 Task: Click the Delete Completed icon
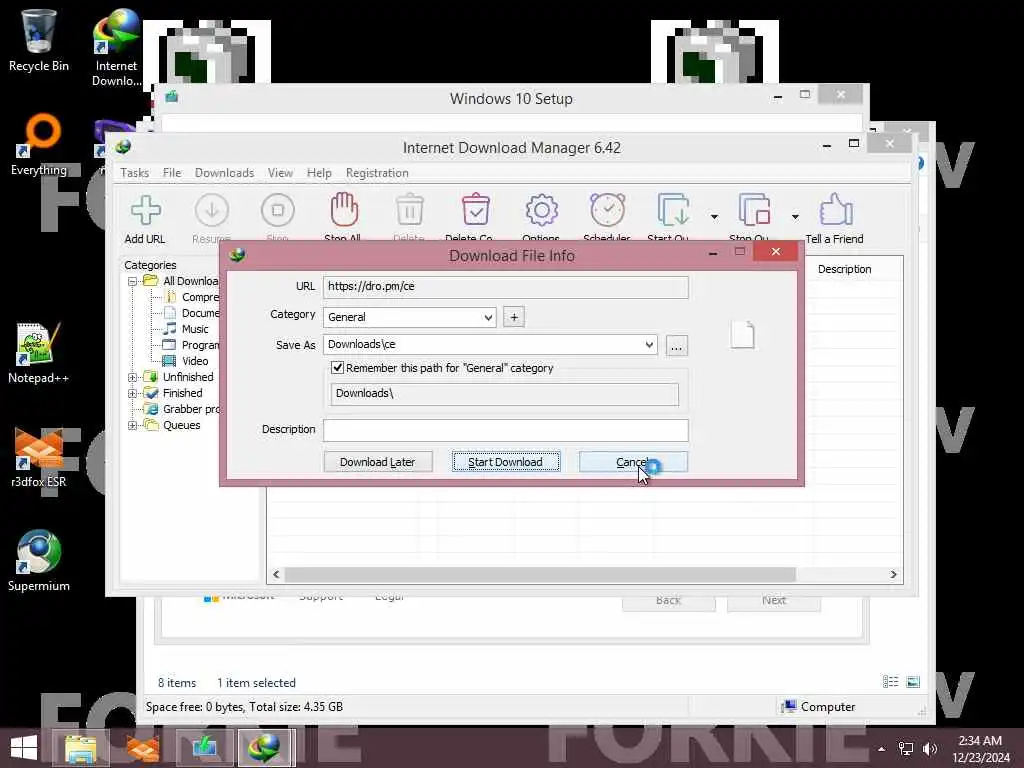475,210
